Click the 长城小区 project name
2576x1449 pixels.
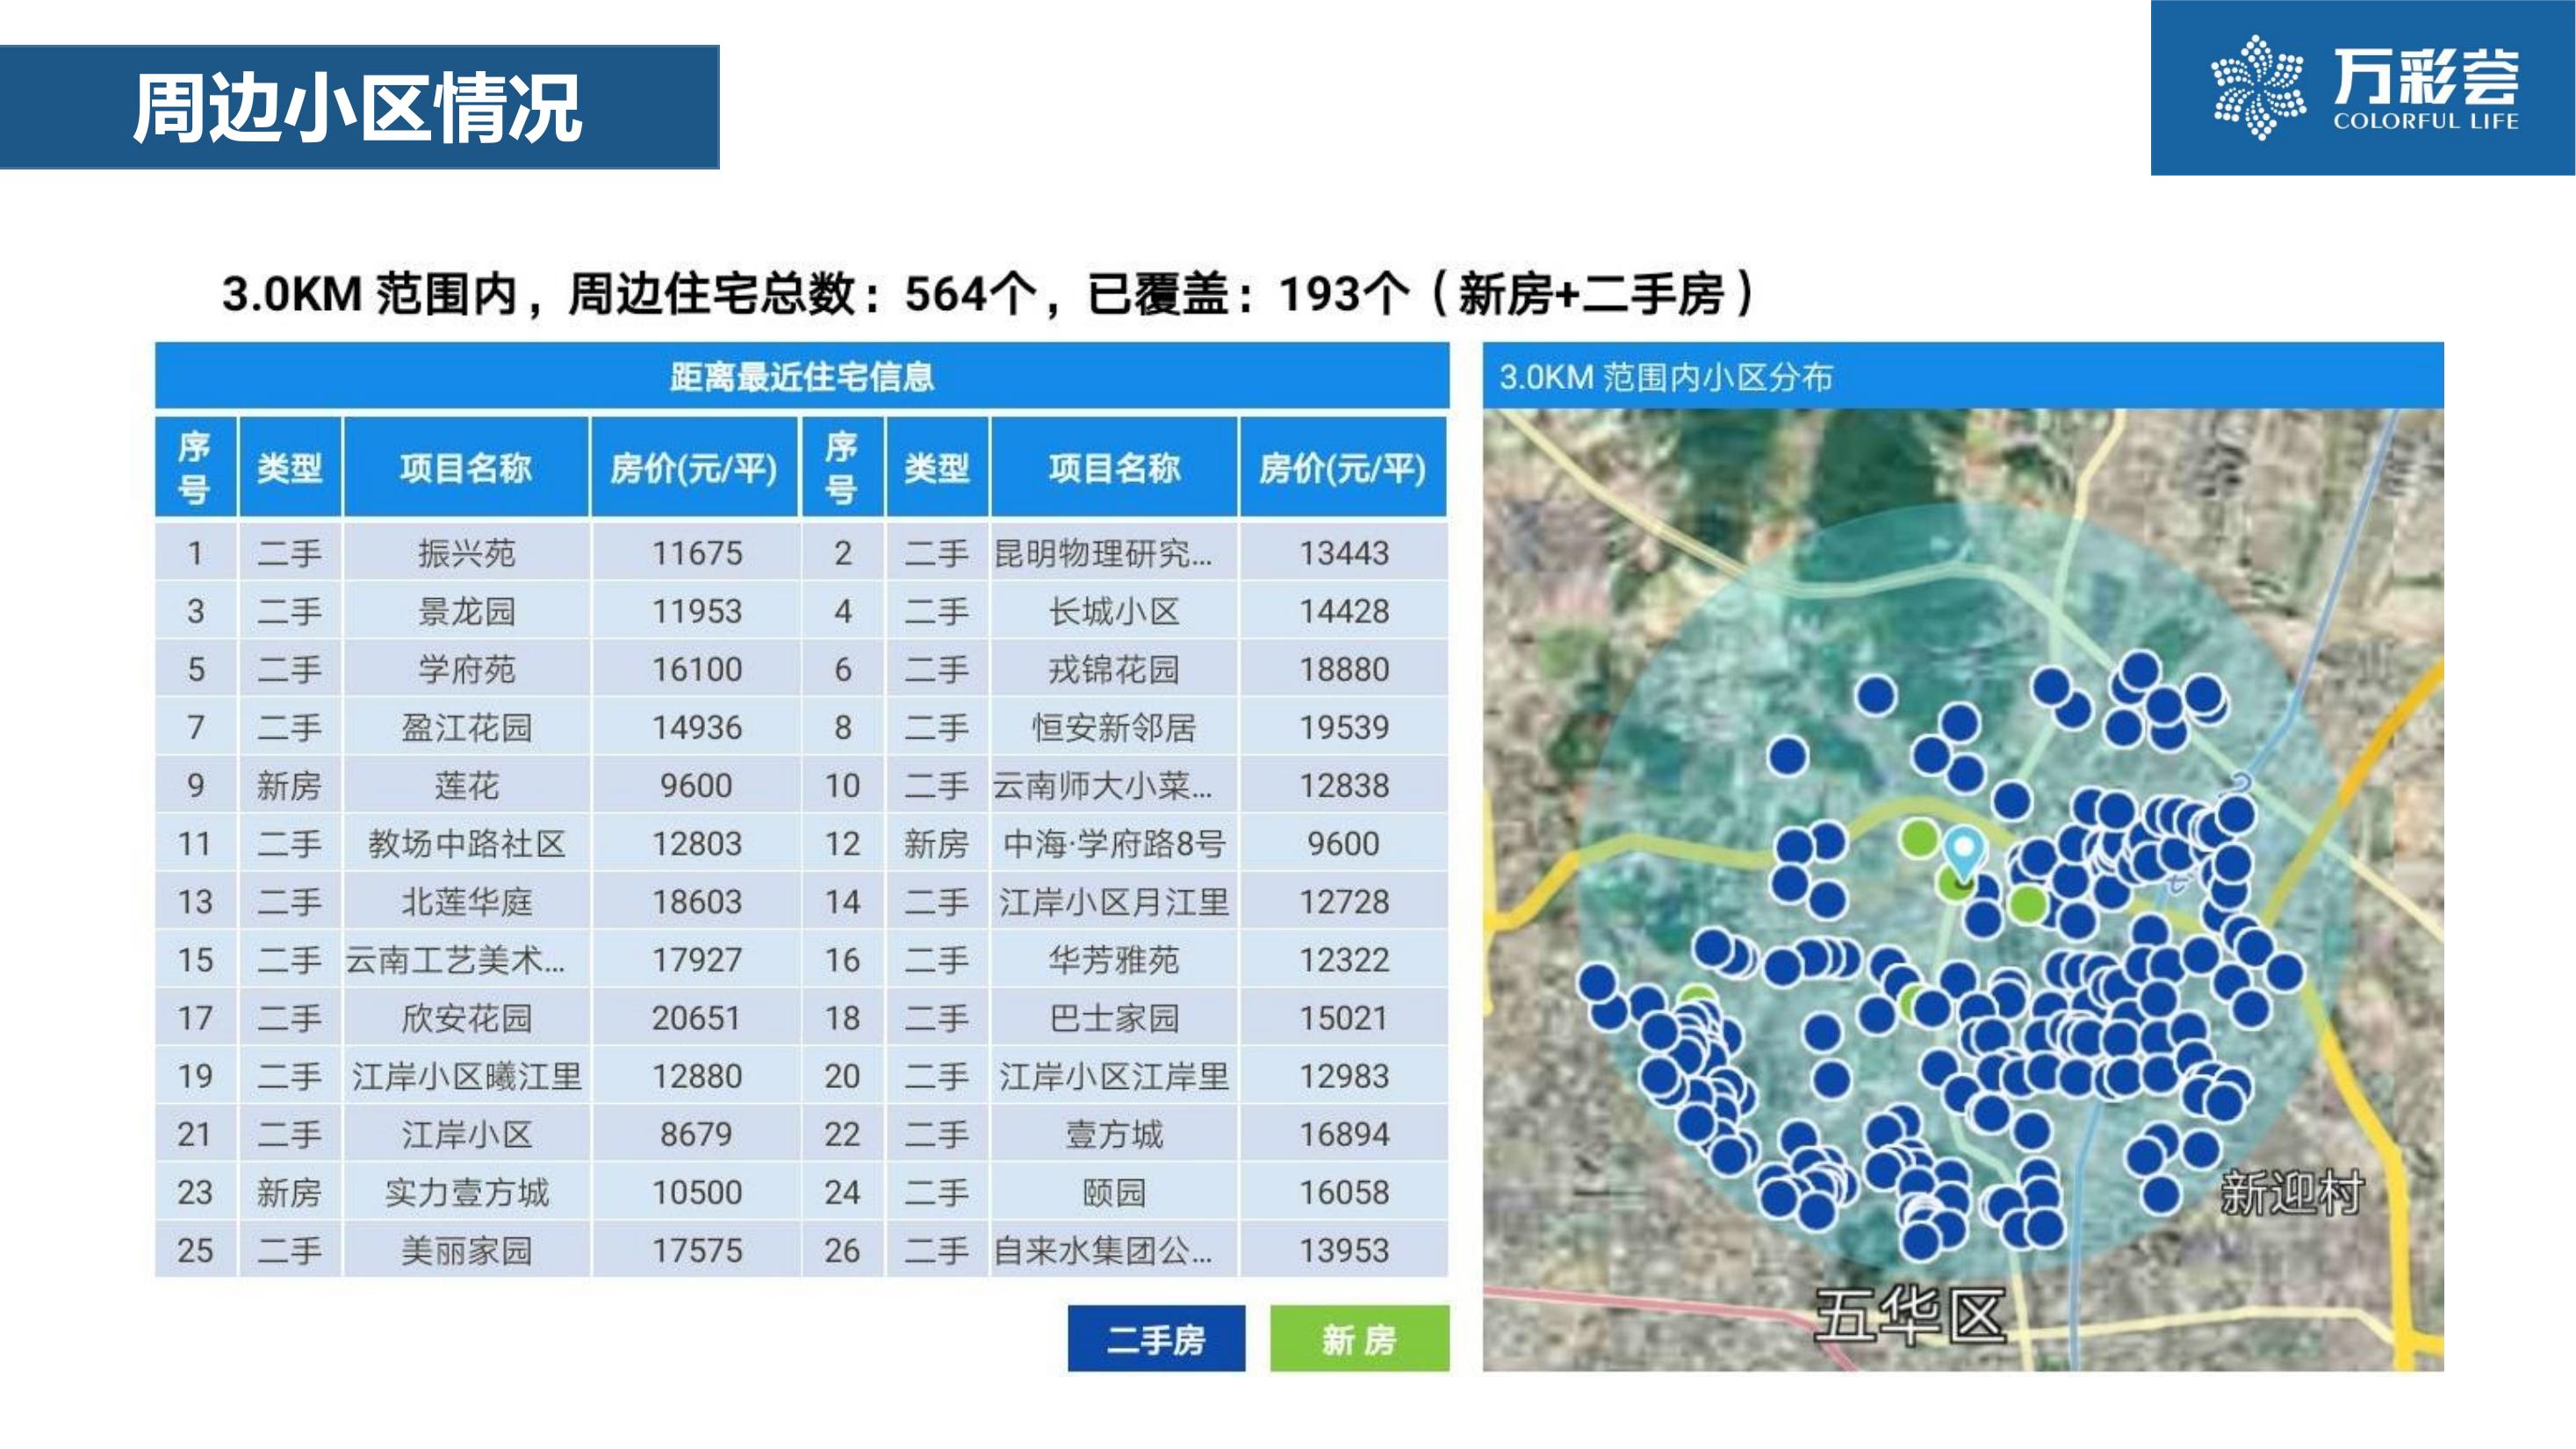click(x=1113, y=611)
